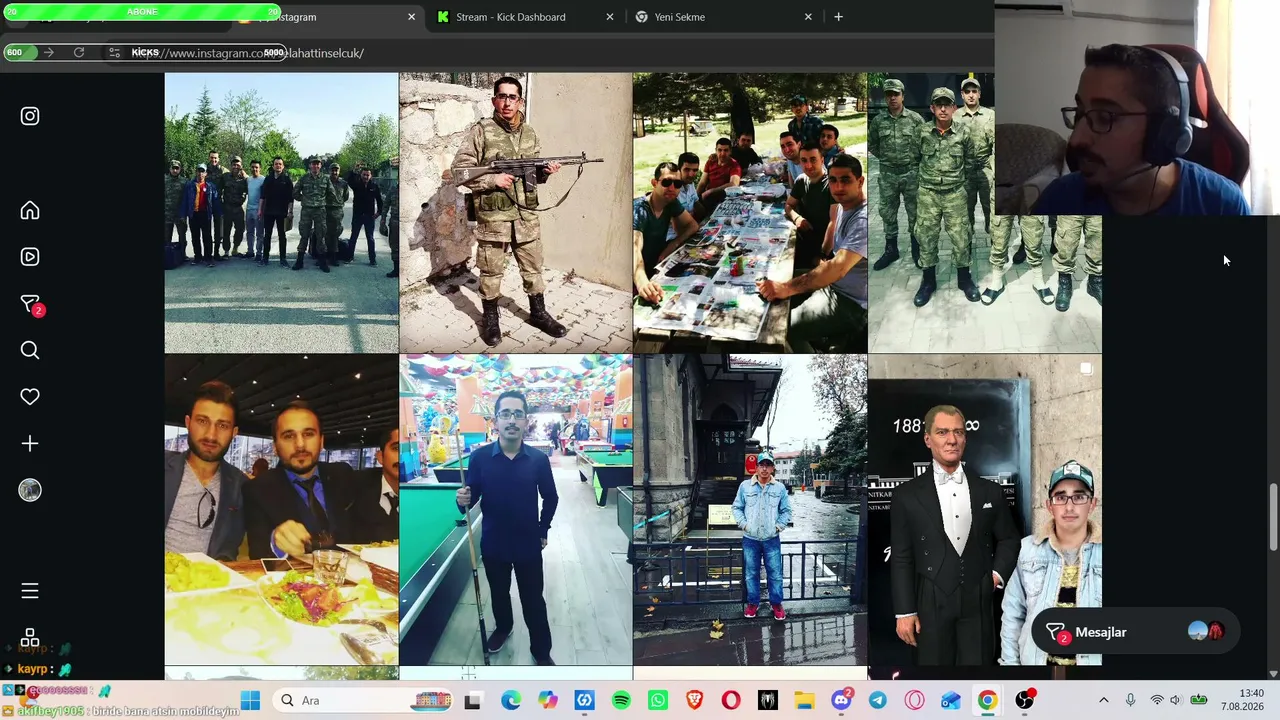Expand the hidden system tray icons

pos(1104,701)
